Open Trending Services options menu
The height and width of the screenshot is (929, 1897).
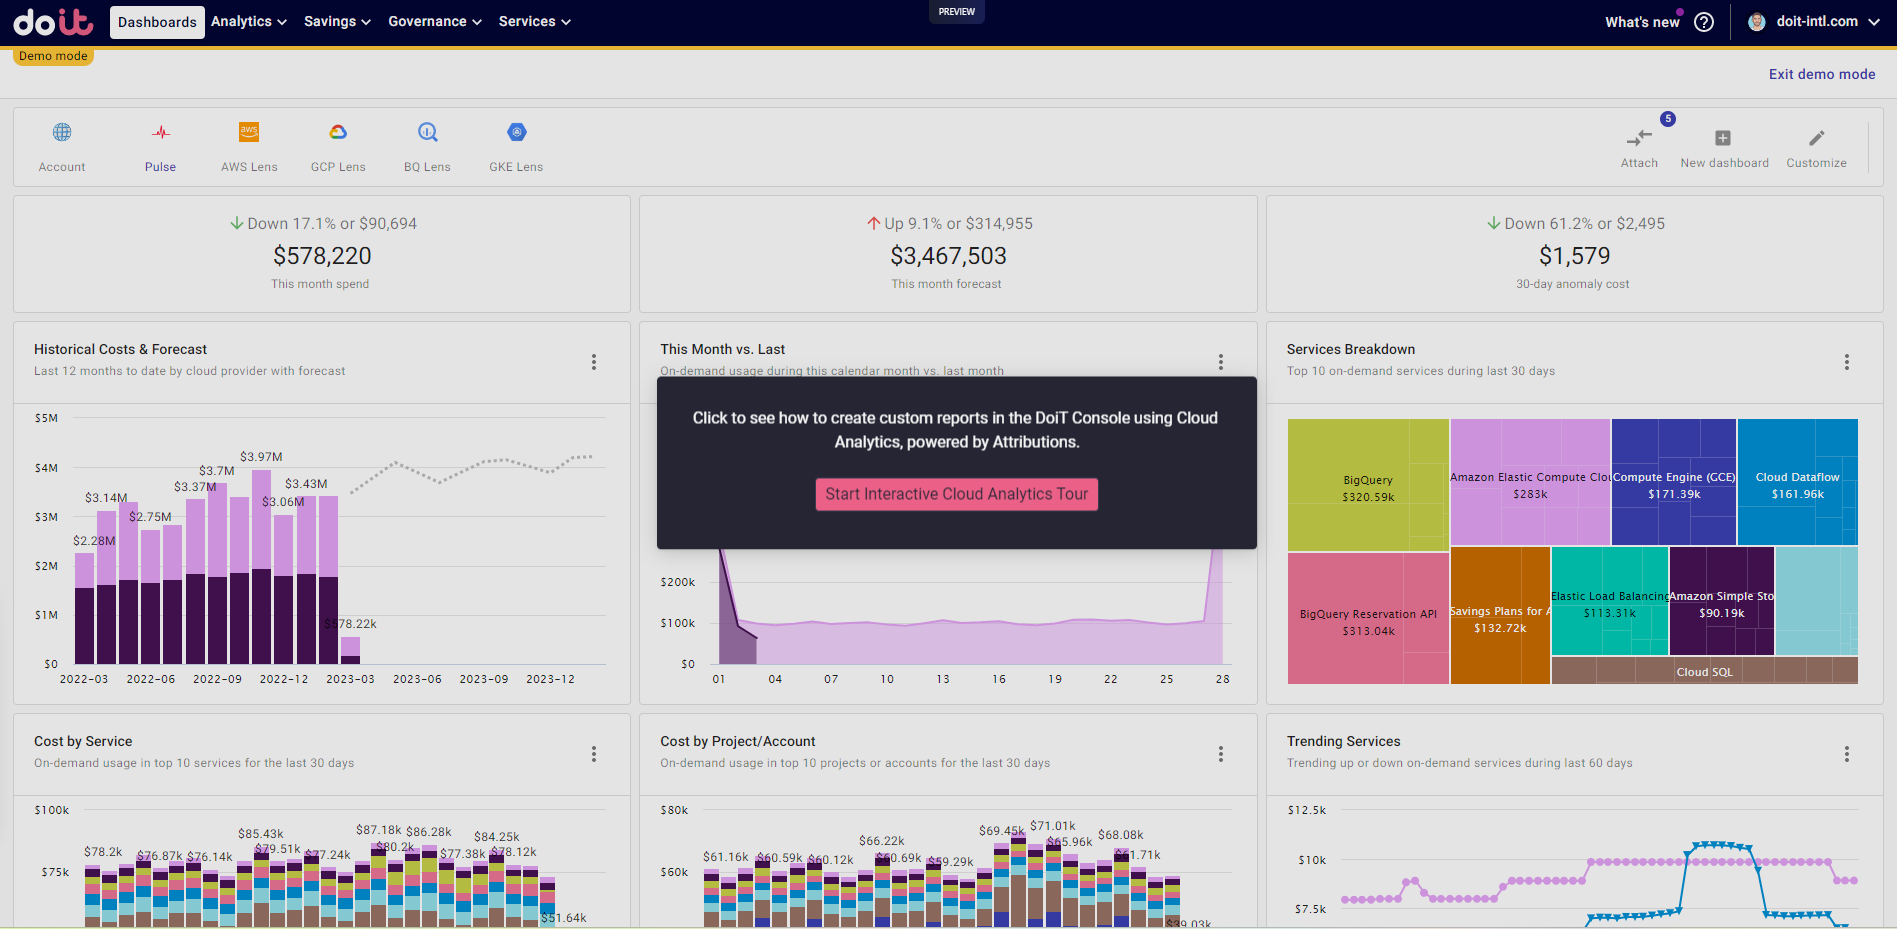coord(1847,754)
